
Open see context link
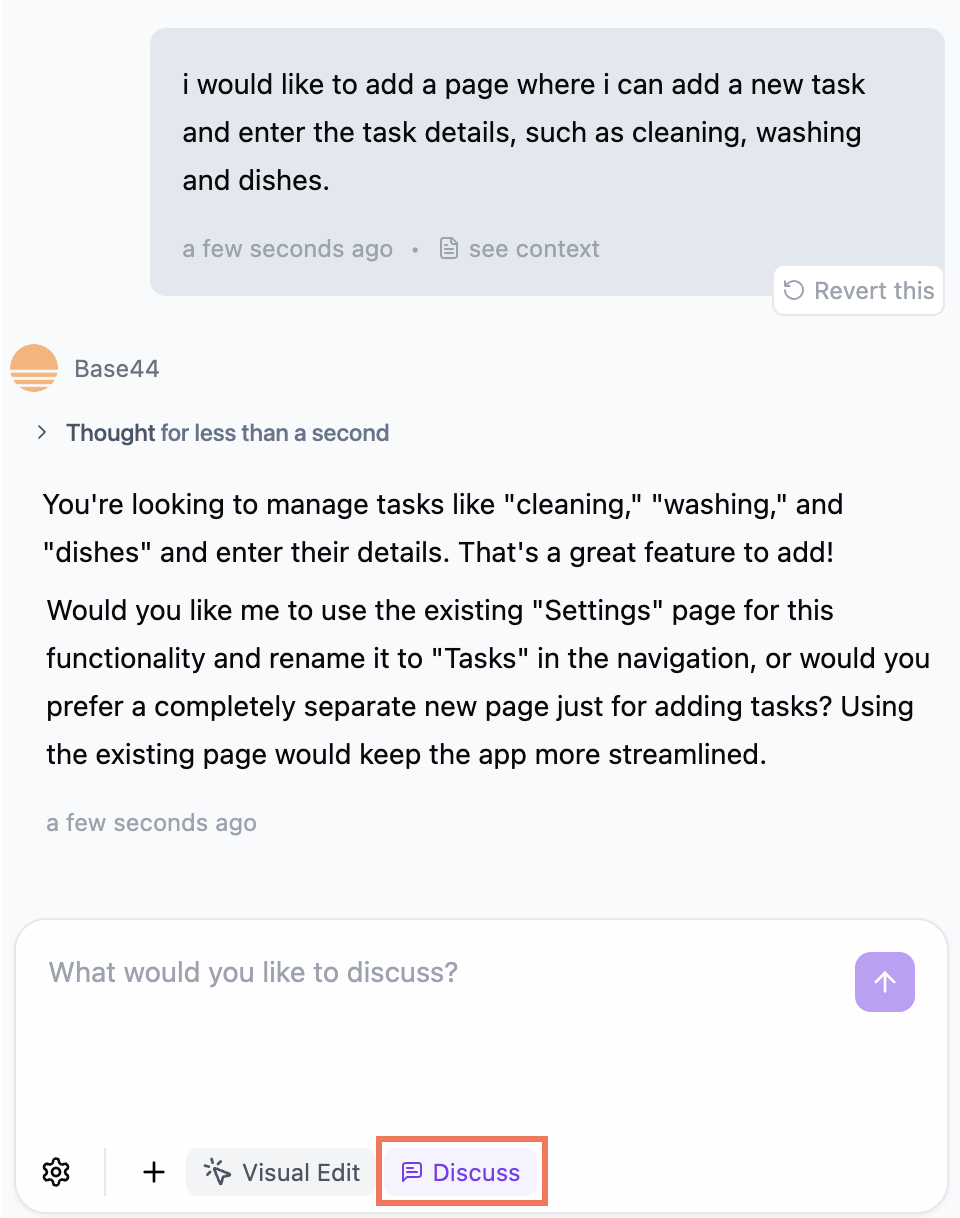pyautogui.click(x=534, y=248)
